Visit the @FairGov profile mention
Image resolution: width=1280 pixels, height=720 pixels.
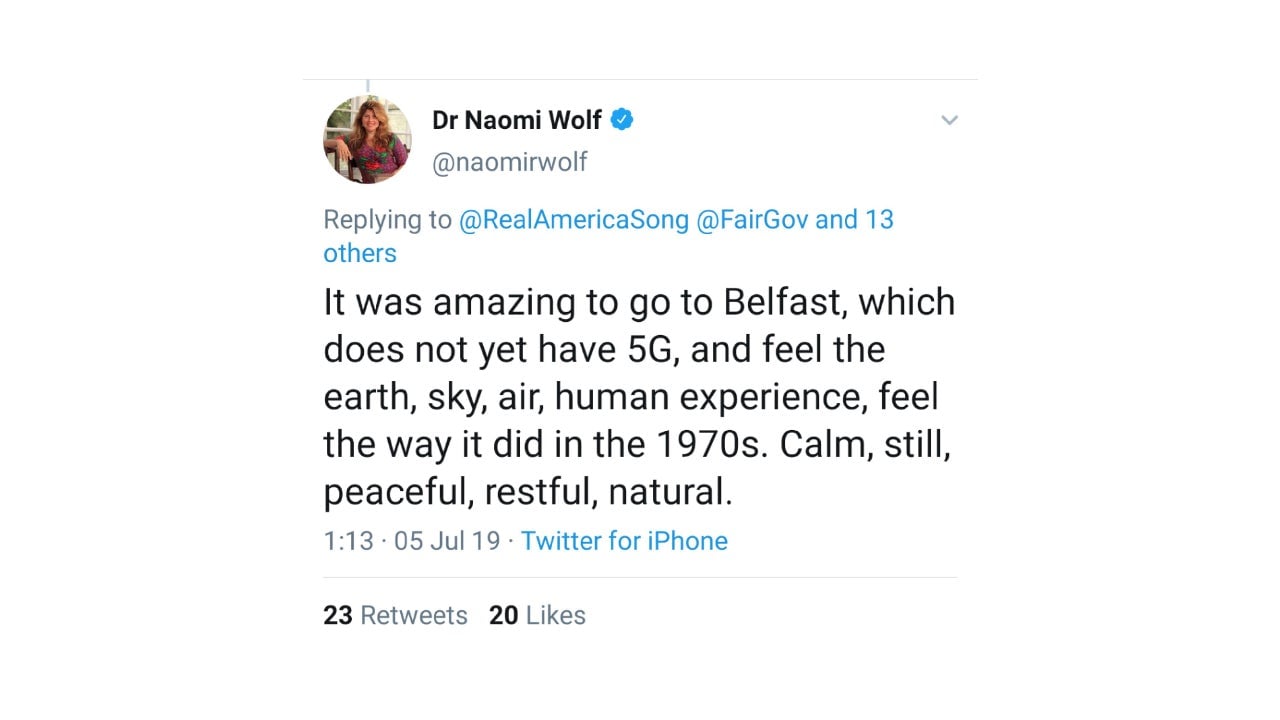[751, 220]
